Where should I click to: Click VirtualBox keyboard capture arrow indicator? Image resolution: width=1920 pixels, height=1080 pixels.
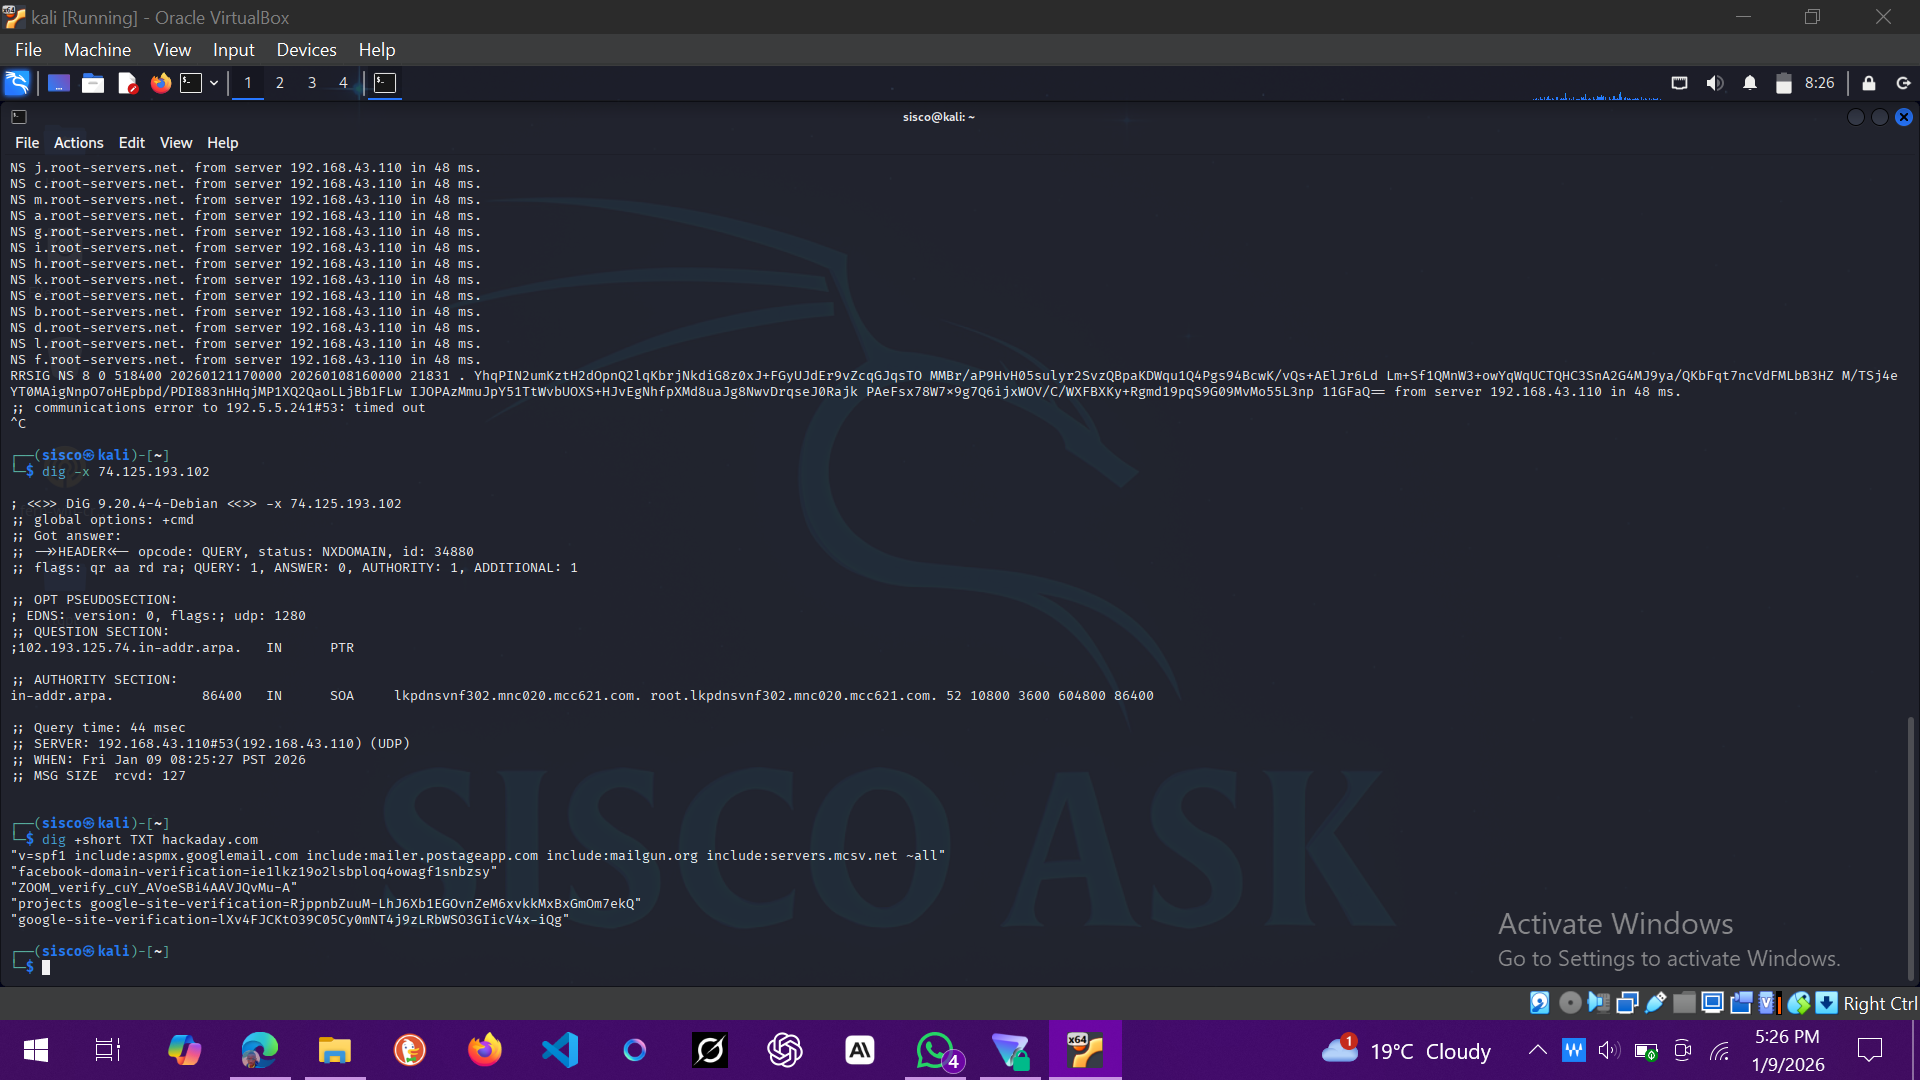[x=1827, y=1003]
